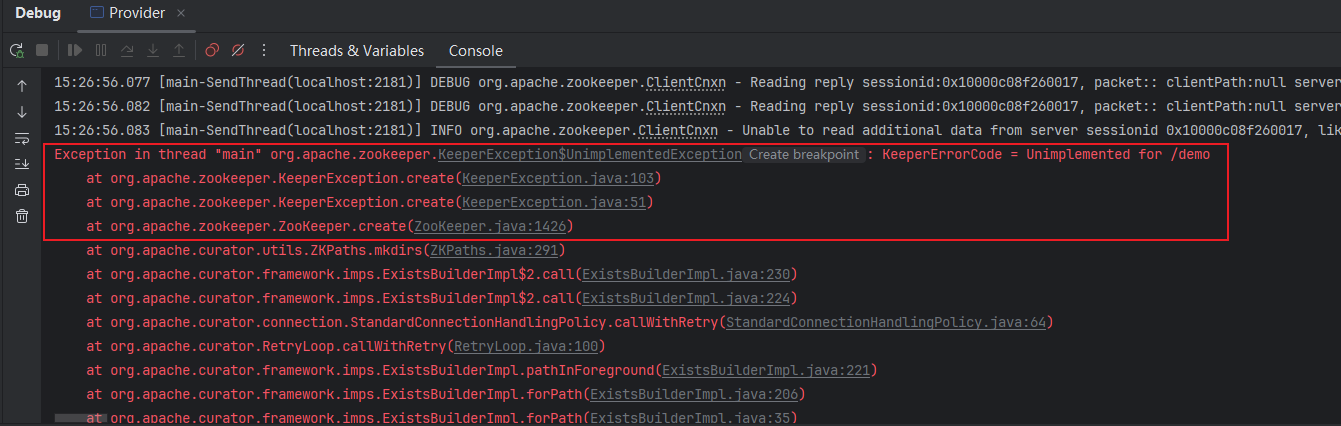Clear console with trash icon
This screenshot has width=1341, height=426.
pos(22,216)
